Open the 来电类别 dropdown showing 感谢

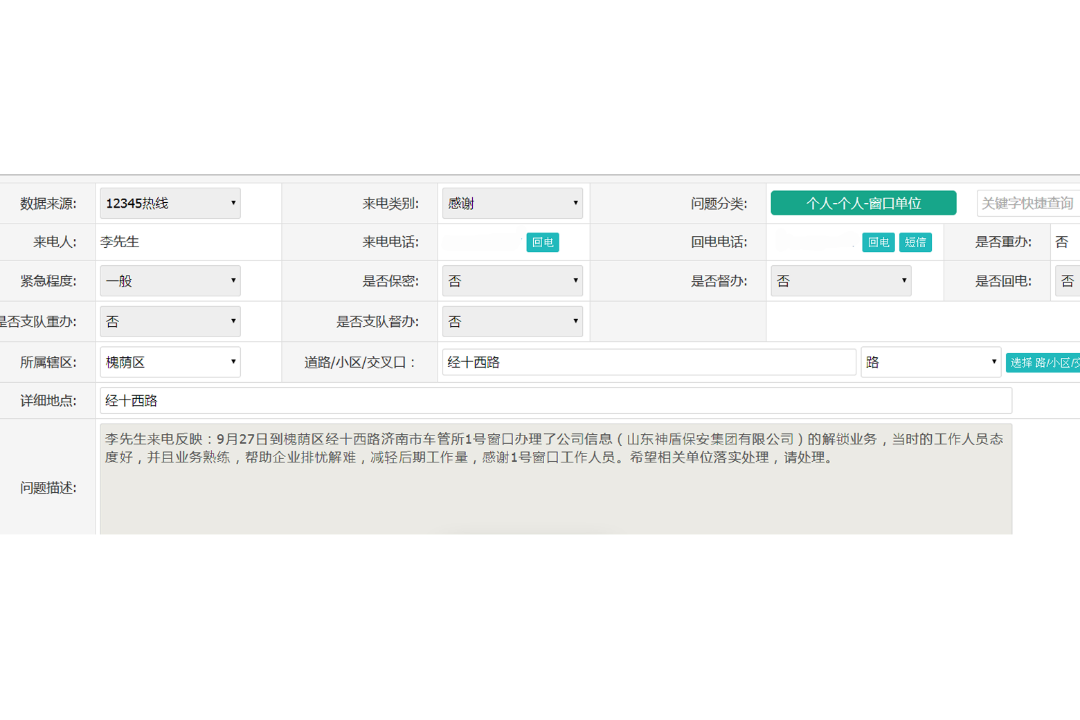click(x=512, y=202)
